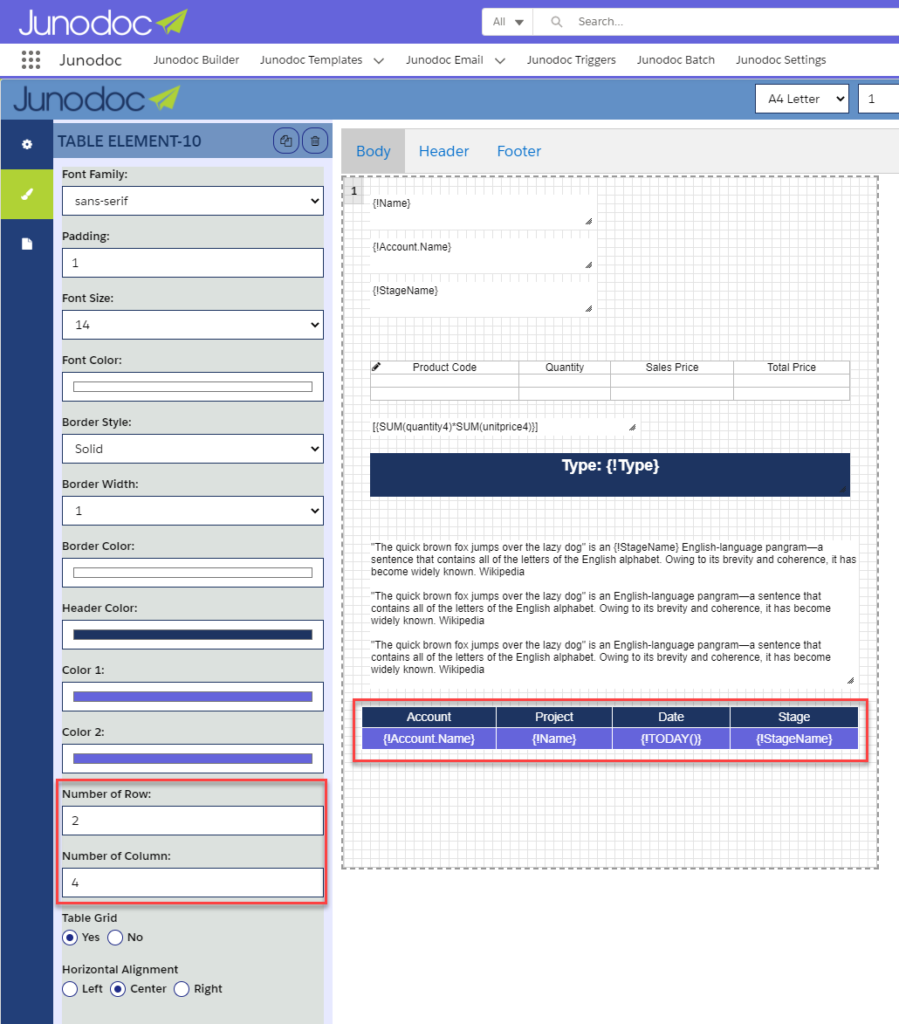
Task: Select Yes for Table Grid
Action: [x=70, y=937]
